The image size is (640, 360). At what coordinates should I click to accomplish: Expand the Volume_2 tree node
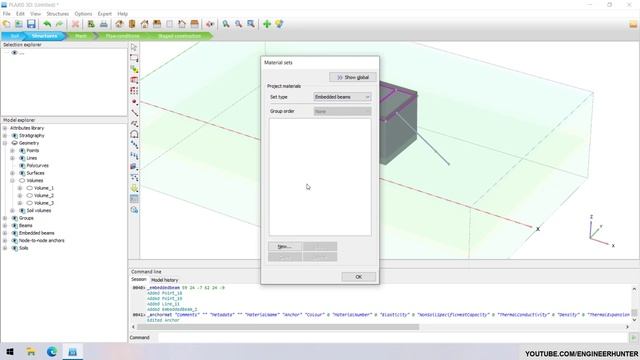[20, 196]
